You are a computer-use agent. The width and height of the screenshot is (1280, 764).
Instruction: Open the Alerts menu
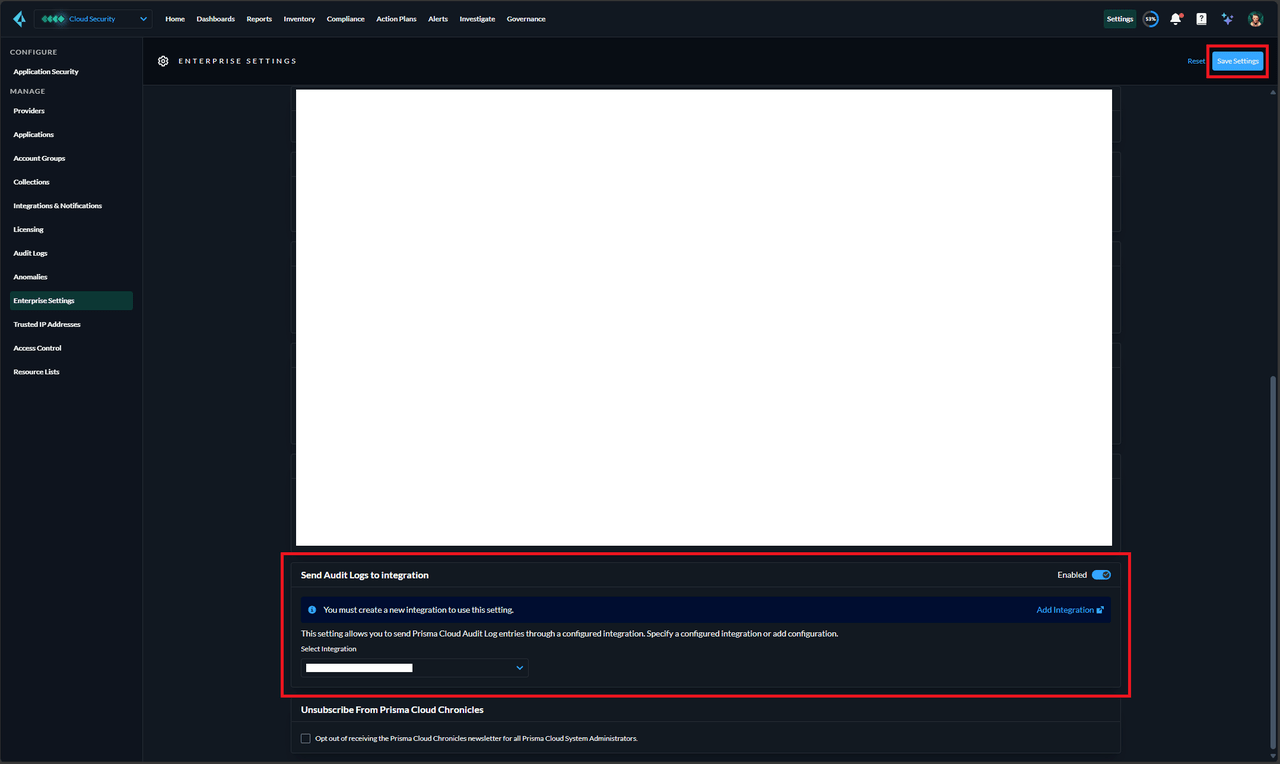pyautogui.click(x=438, y=19)
